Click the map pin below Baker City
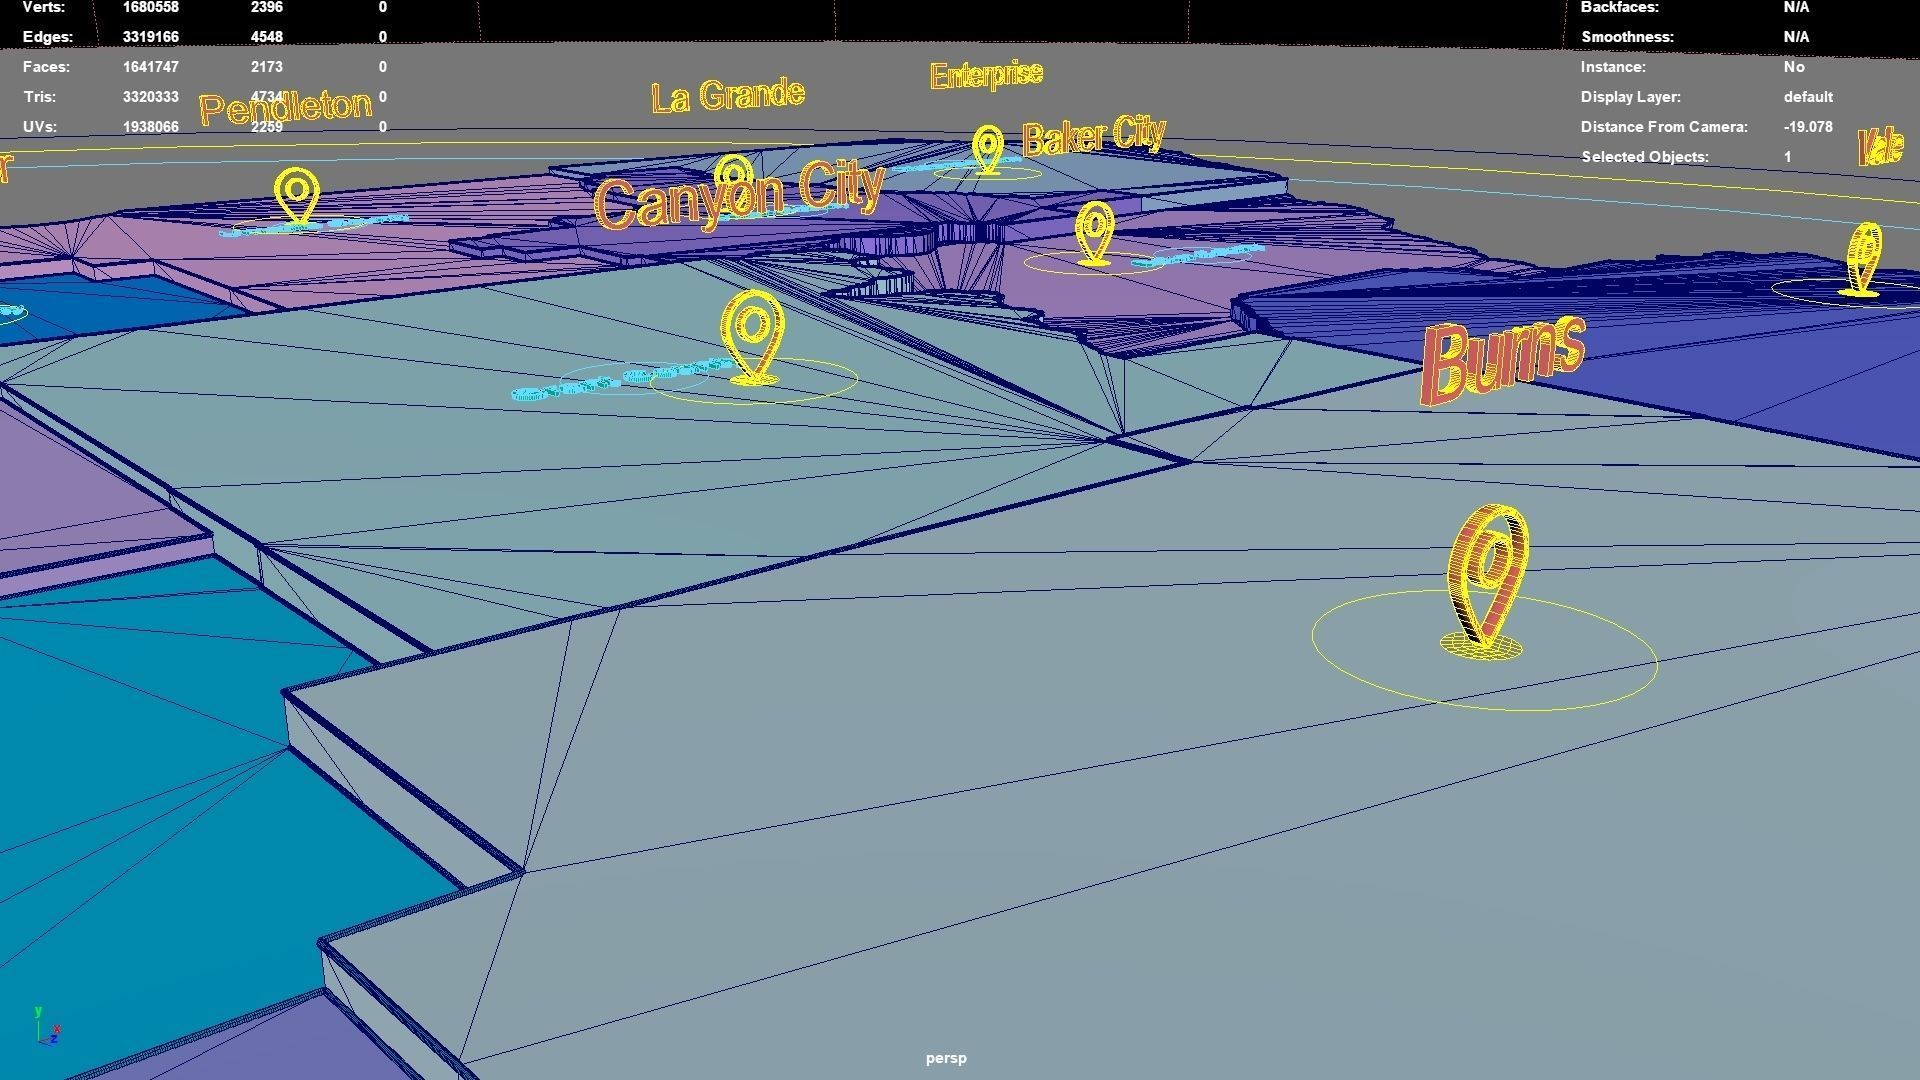 (x=1095, y=232)
